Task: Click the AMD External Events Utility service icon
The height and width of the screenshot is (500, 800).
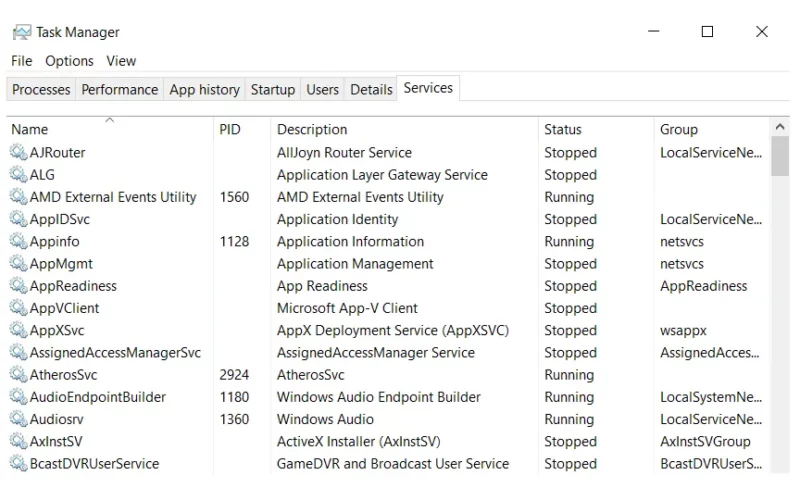Action: point(18,196)
